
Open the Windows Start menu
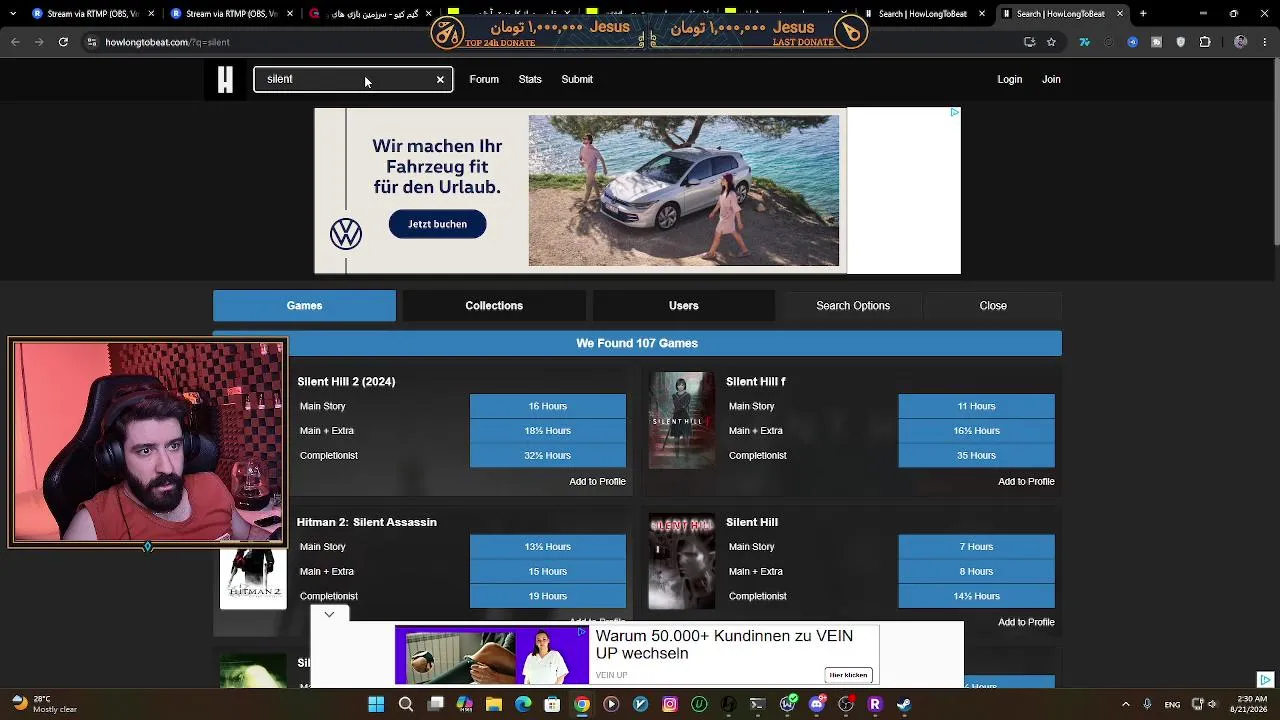click(x=376, y=704)
